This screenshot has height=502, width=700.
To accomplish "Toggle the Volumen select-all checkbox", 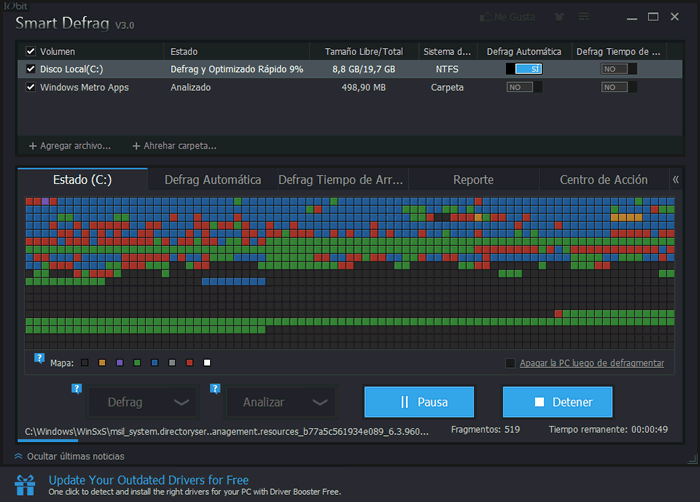I will (30, 51).
